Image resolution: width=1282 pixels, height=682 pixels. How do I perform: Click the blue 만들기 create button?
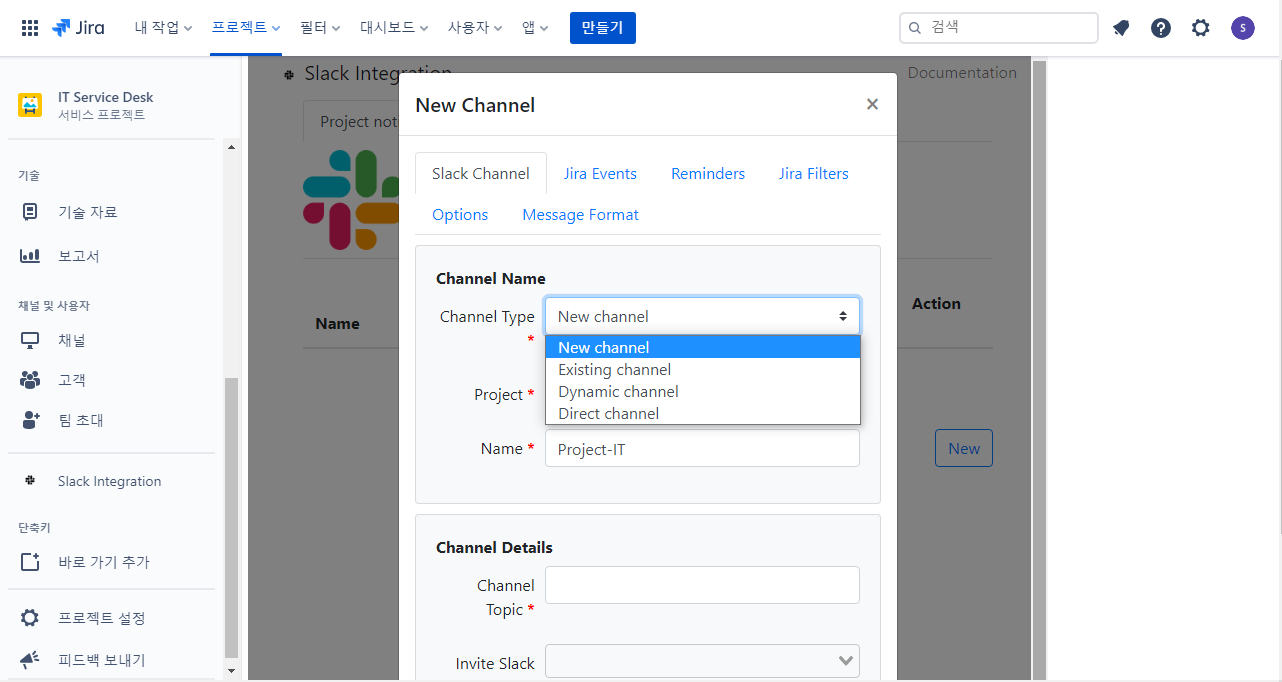click(x=602, y=28)
